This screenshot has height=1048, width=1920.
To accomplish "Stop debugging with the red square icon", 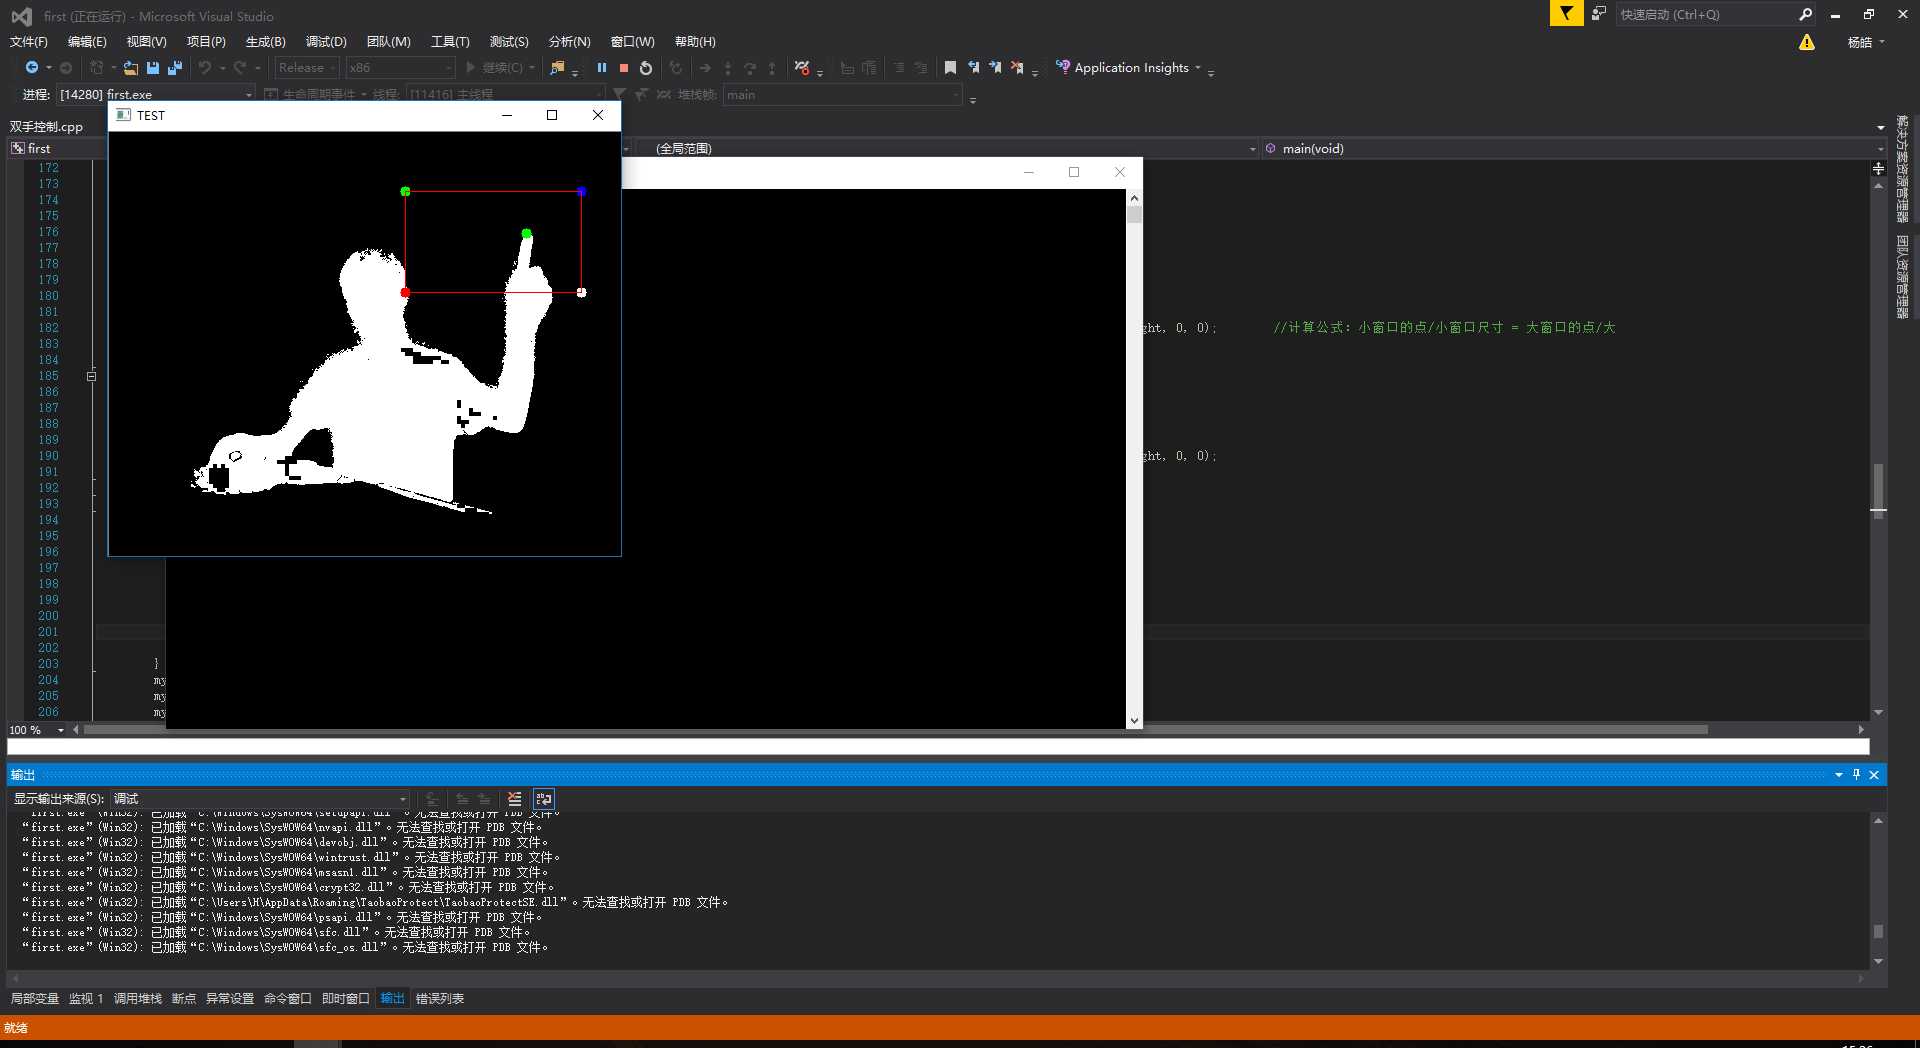I will (x=624, y=68).
